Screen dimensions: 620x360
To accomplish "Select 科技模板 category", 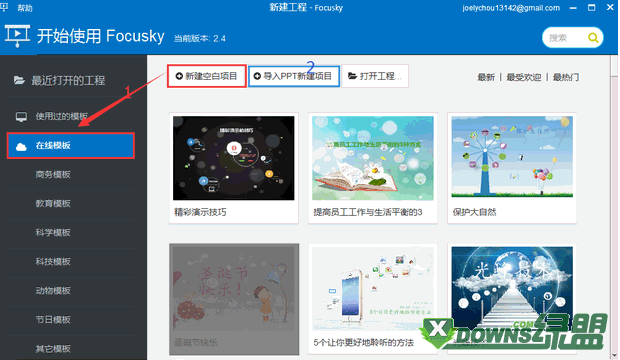I will (x=53, y=261).
